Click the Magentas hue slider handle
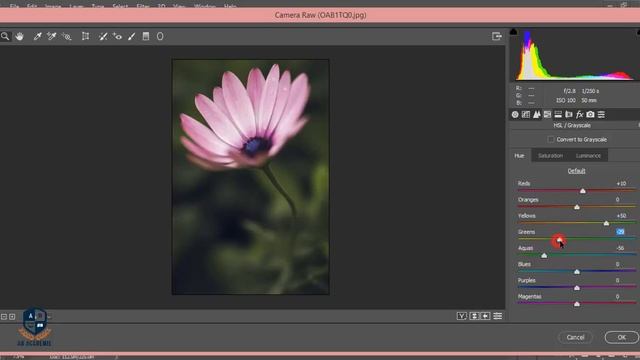640x360 pixels. tap(577, 304)
